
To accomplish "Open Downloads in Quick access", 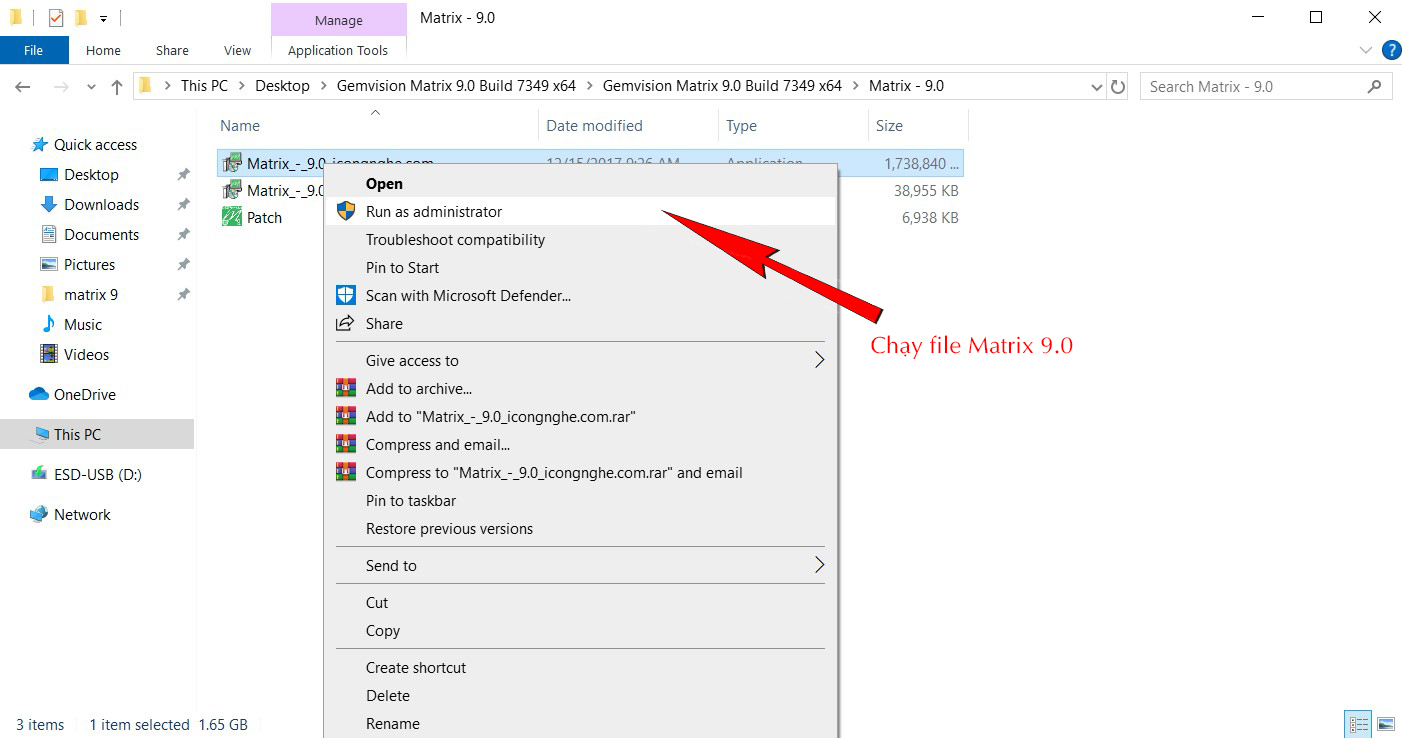I will click(101, 205).
